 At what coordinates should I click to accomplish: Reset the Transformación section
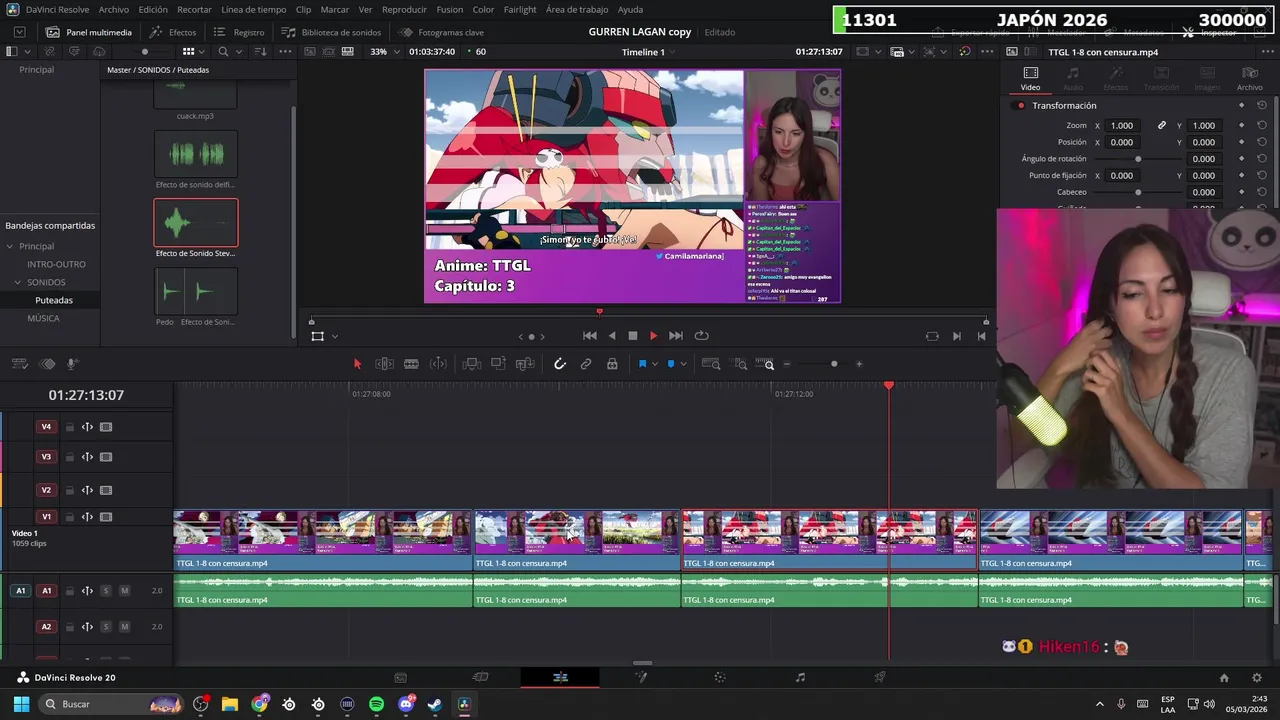click(x=1262, y=105)
